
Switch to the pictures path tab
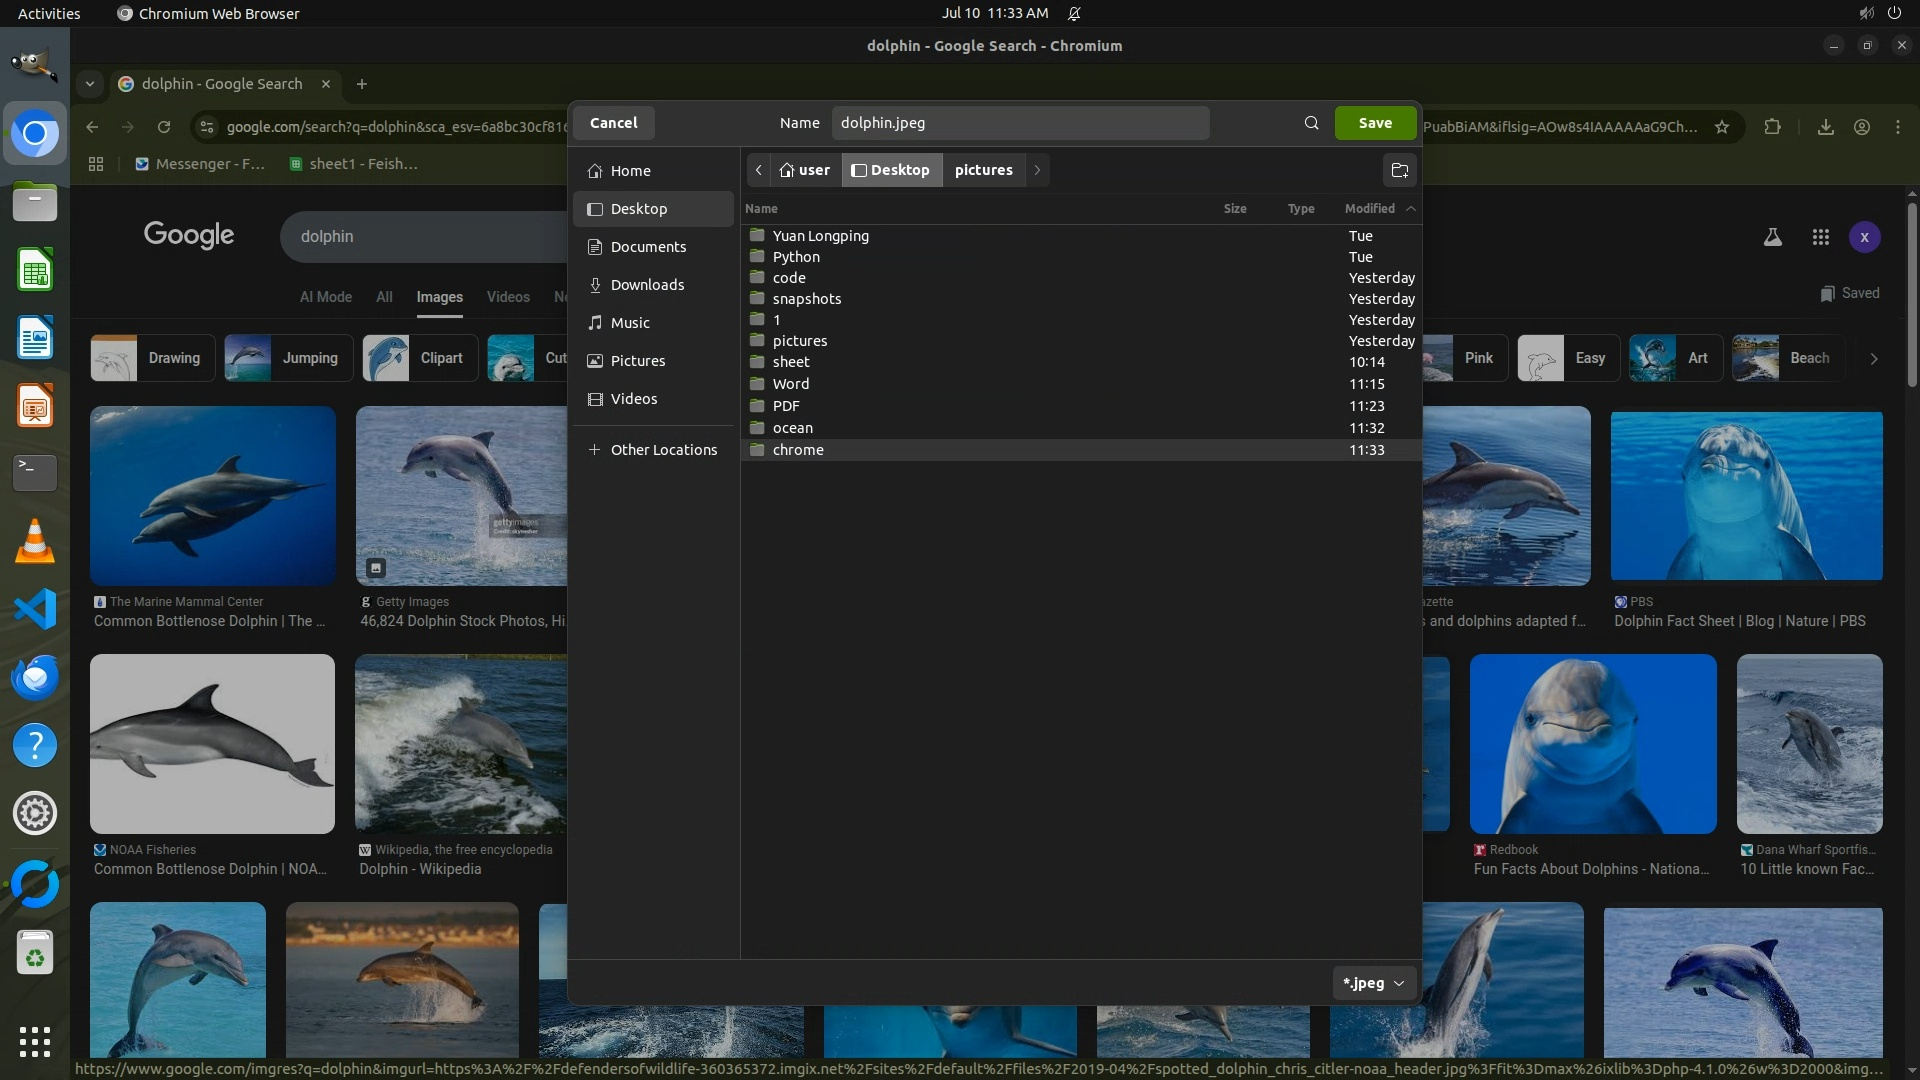[983, 170]
